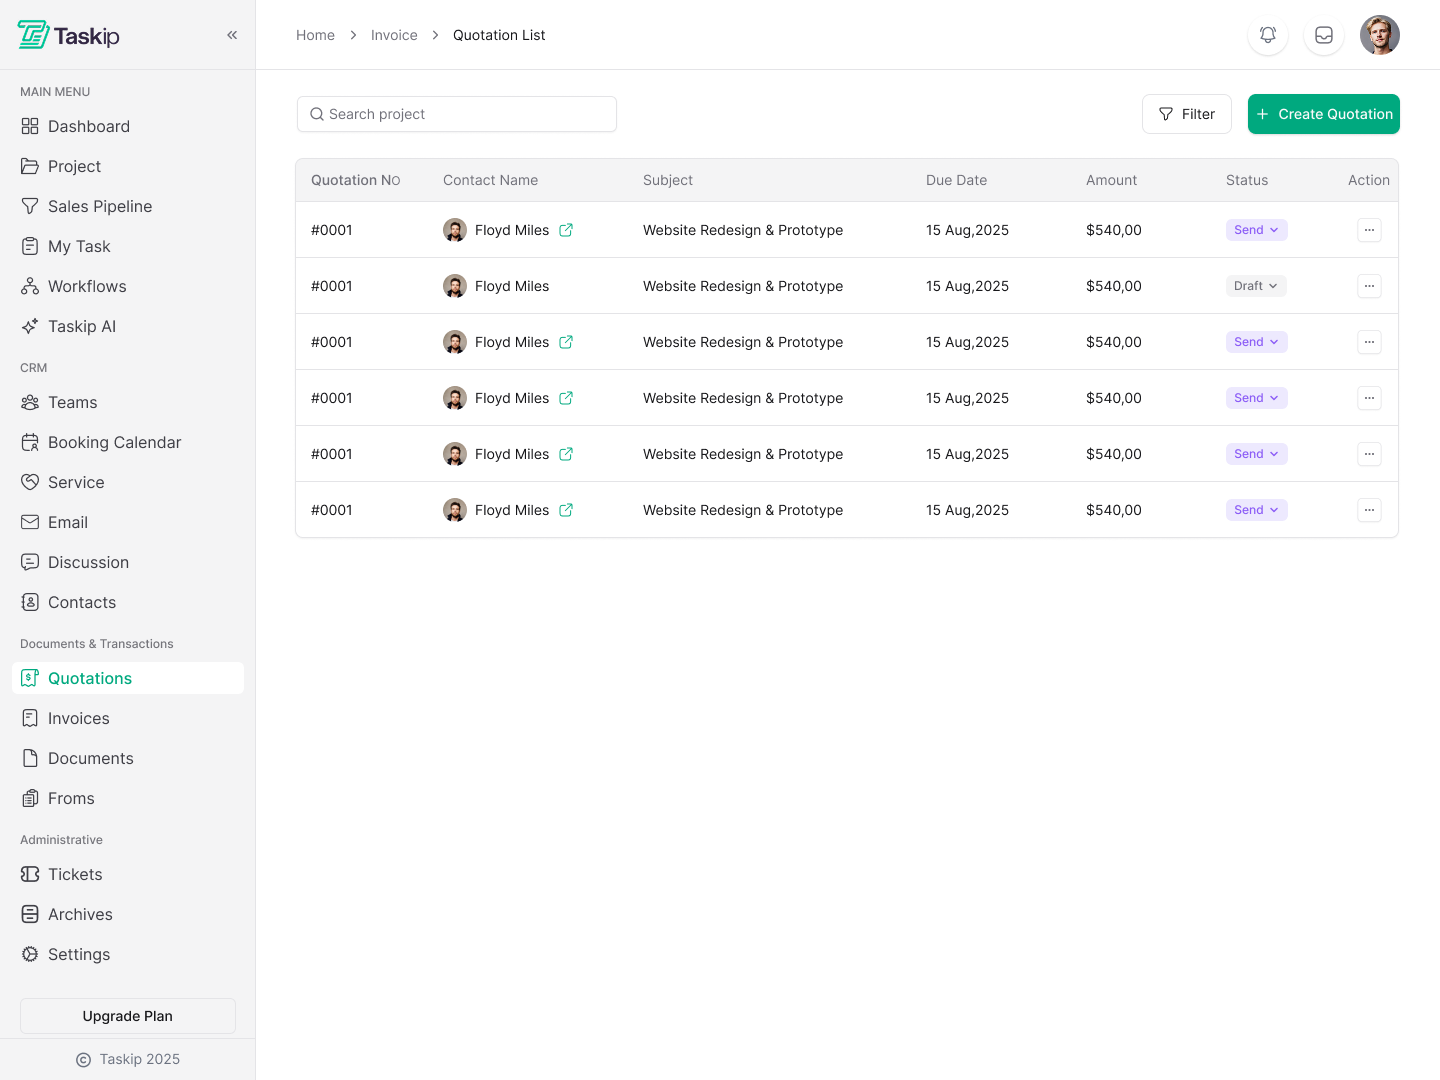Expand the Send status dropdown in first row
The height and width of the screenshot is (1080, 1440).
click(1256, 230)
